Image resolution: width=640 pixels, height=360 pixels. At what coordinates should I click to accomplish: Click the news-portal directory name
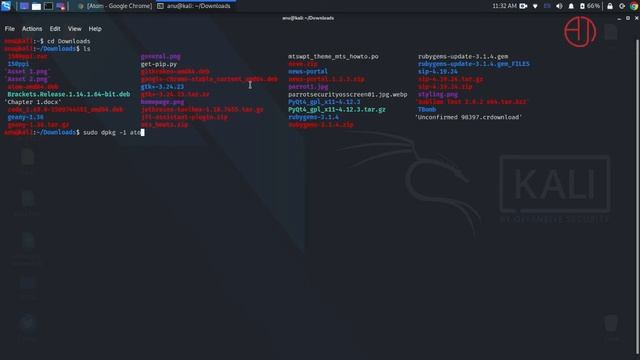(x=308, y=71)
